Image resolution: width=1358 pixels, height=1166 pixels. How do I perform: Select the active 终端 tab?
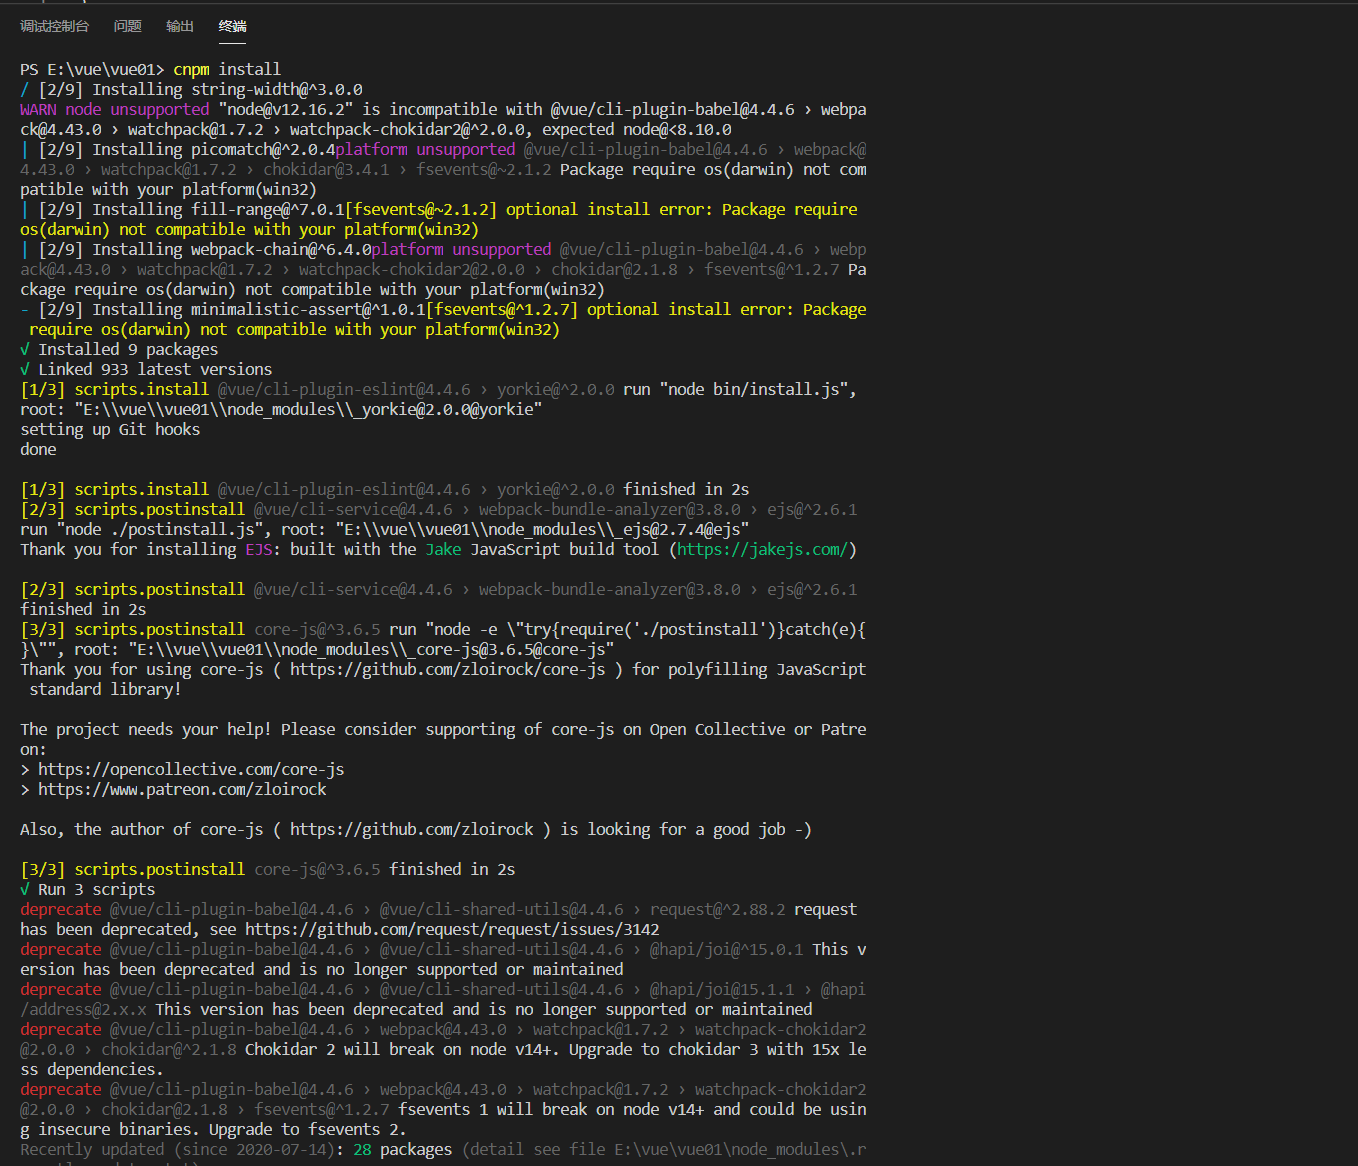click(232, 26)
